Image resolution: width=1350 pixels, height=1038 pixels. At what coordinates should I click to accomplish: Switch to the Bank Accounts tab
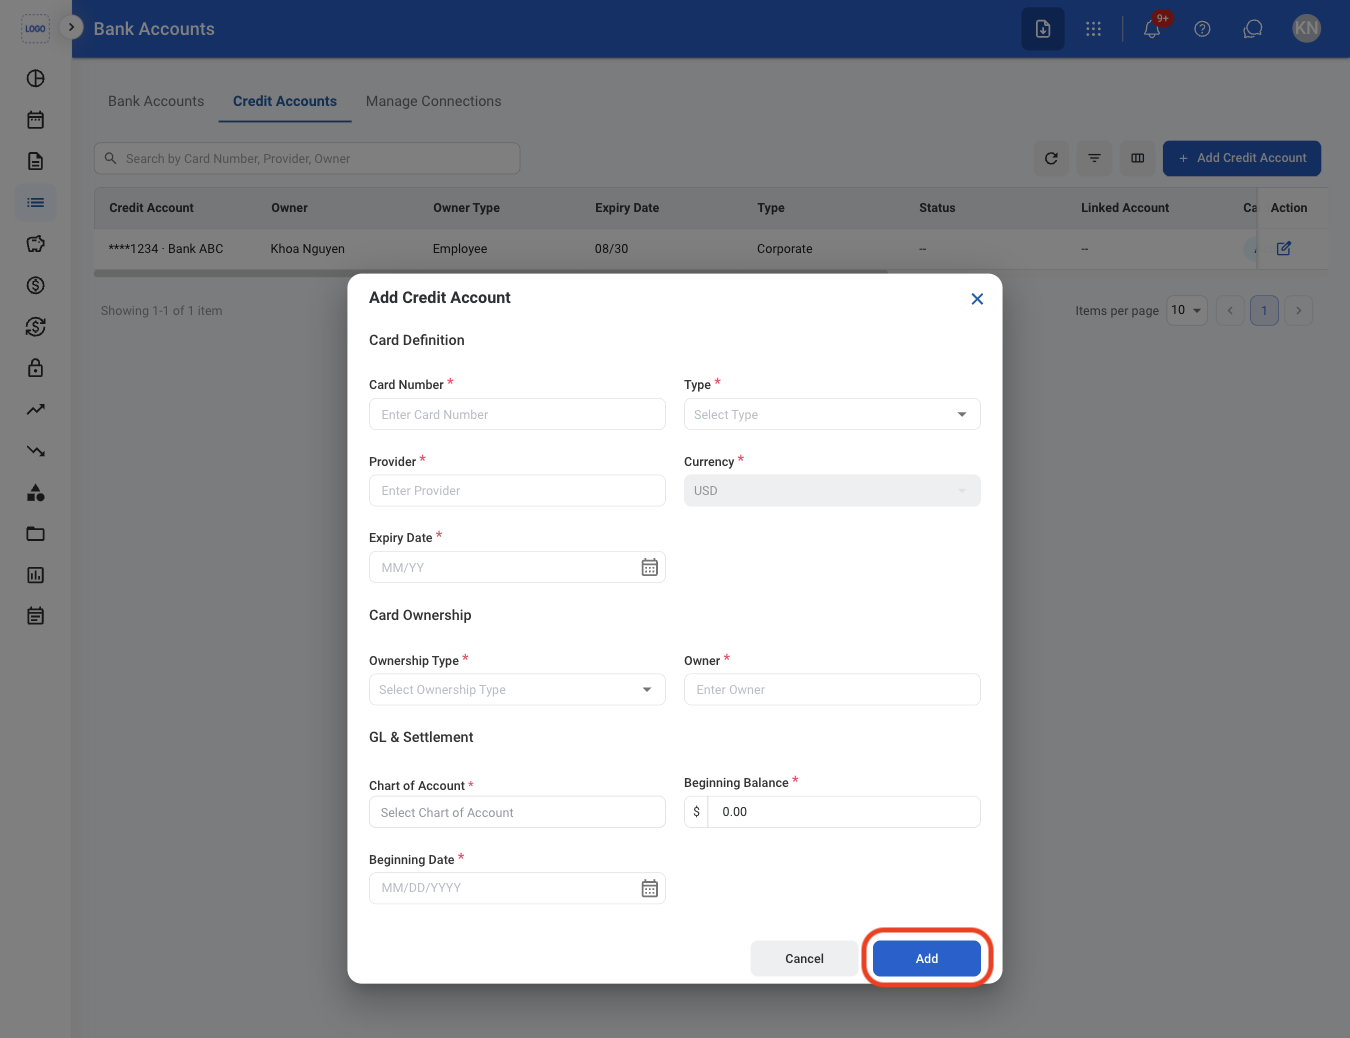156,101
